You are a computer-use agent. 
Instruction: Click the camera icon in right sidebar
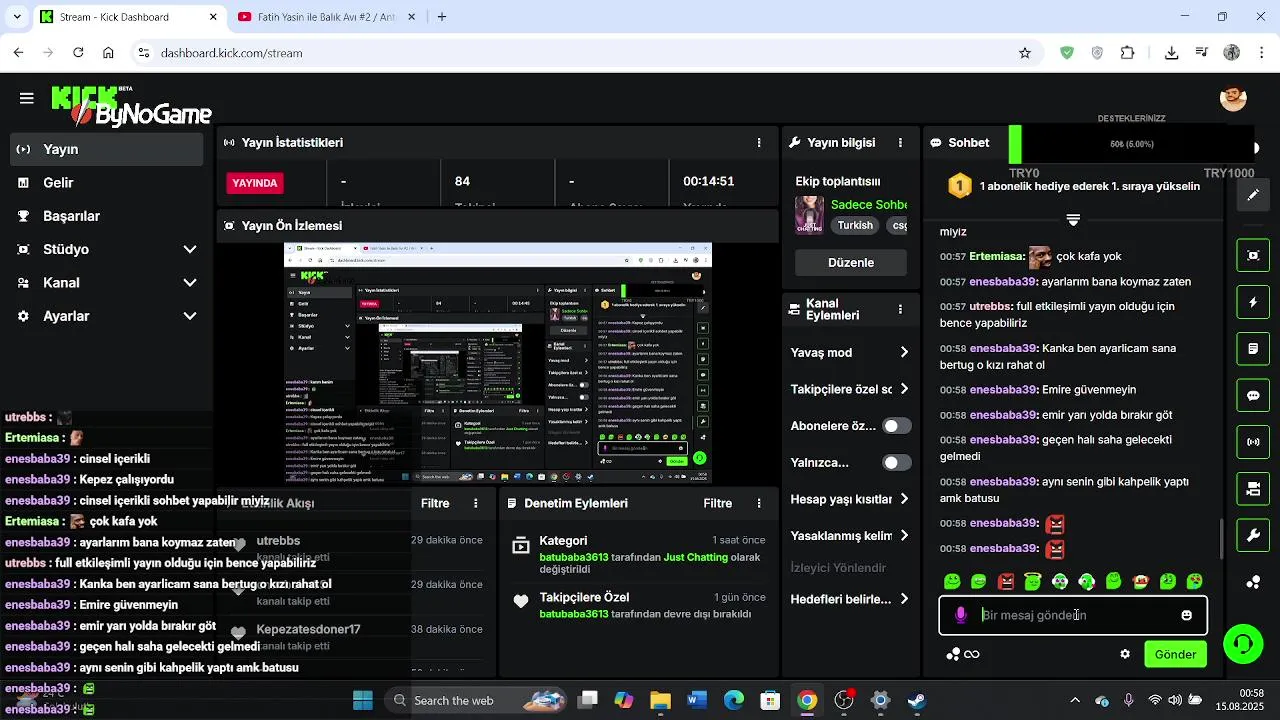coord(1253,489)
